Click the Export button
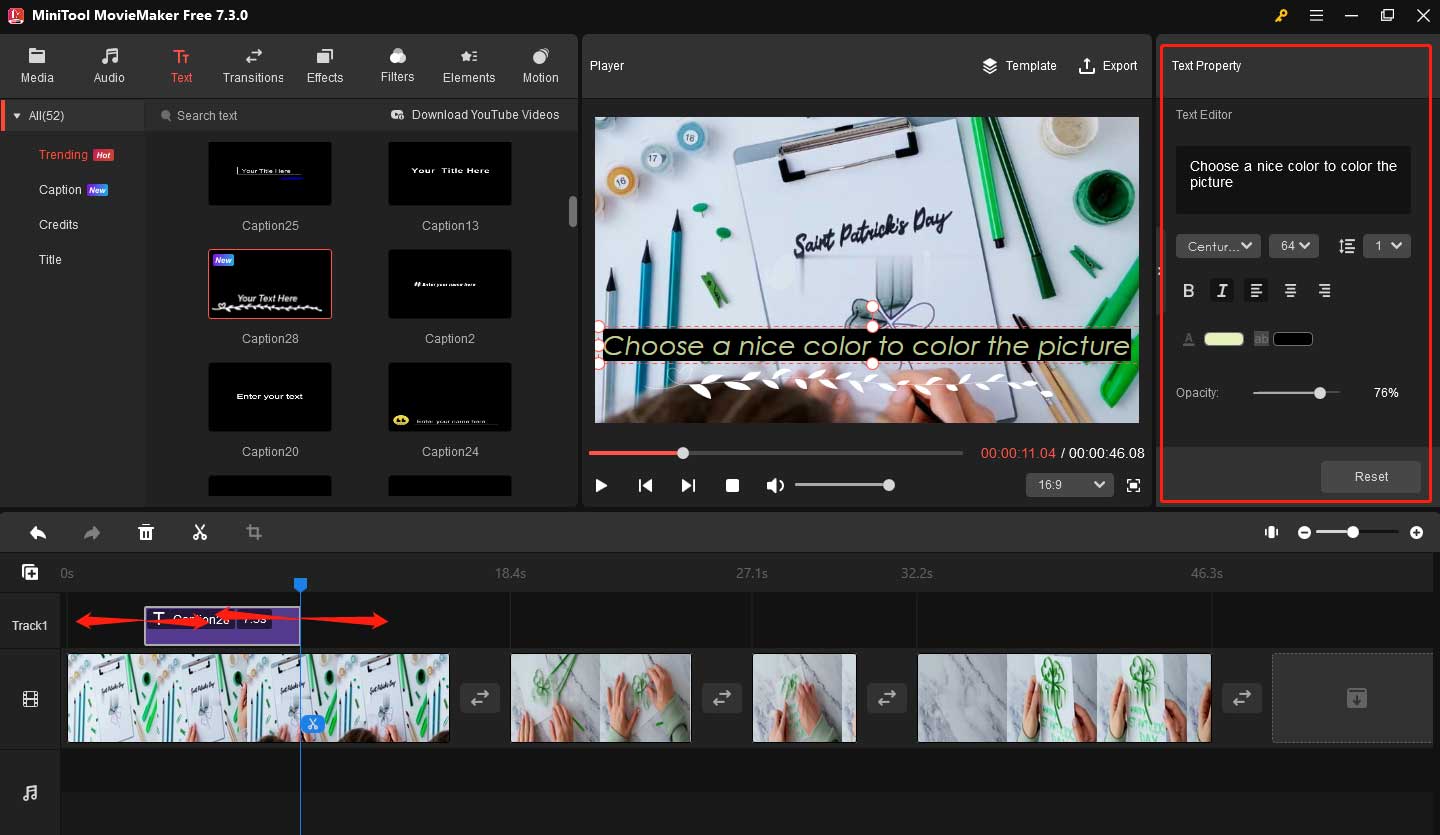This screenshot has width=1440, height=835. tap(1108, 66)
